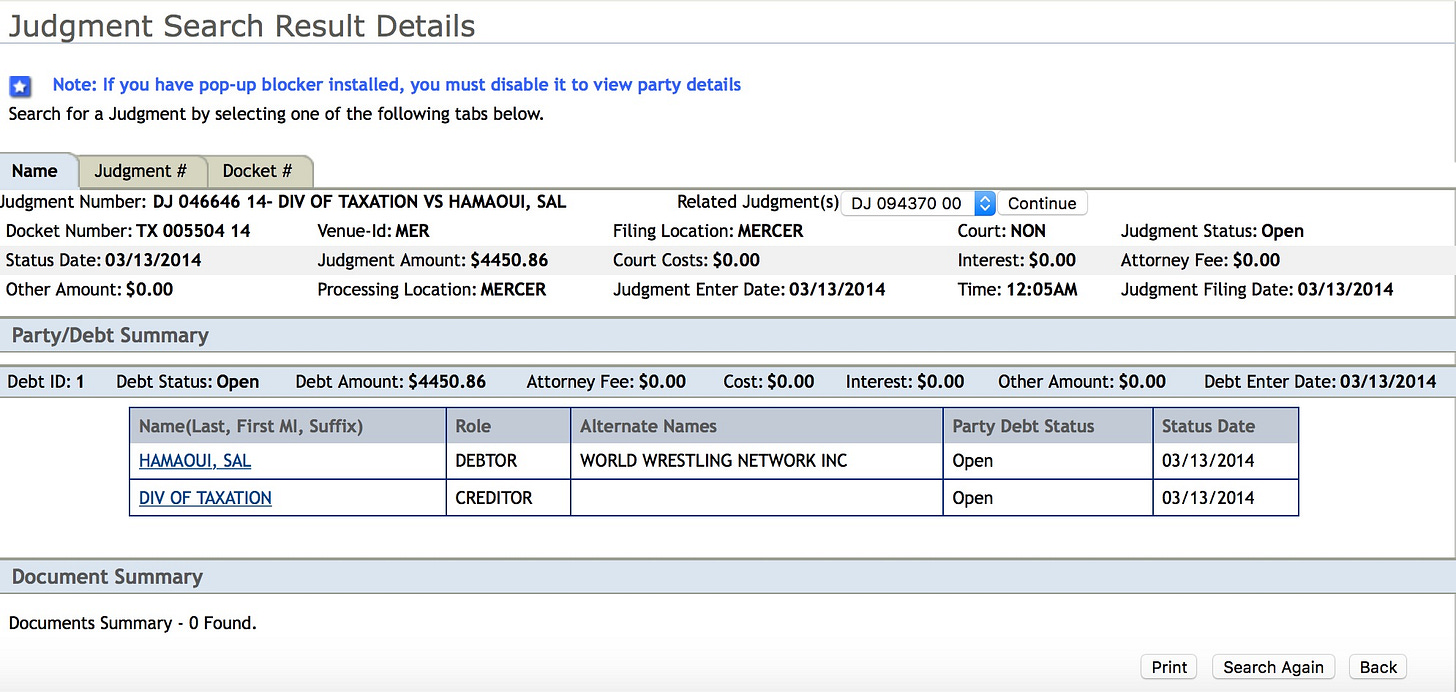The image size is (1456, 692).
Task: Click the Judgment Filing Date text
Action: click(x=1257, y=289)
